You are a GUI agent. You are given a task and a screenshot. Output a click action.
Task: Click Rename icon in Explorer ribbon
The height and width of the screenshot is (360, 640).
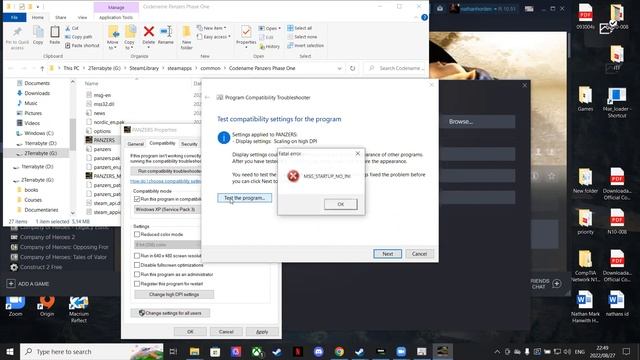tap(166, 35)
